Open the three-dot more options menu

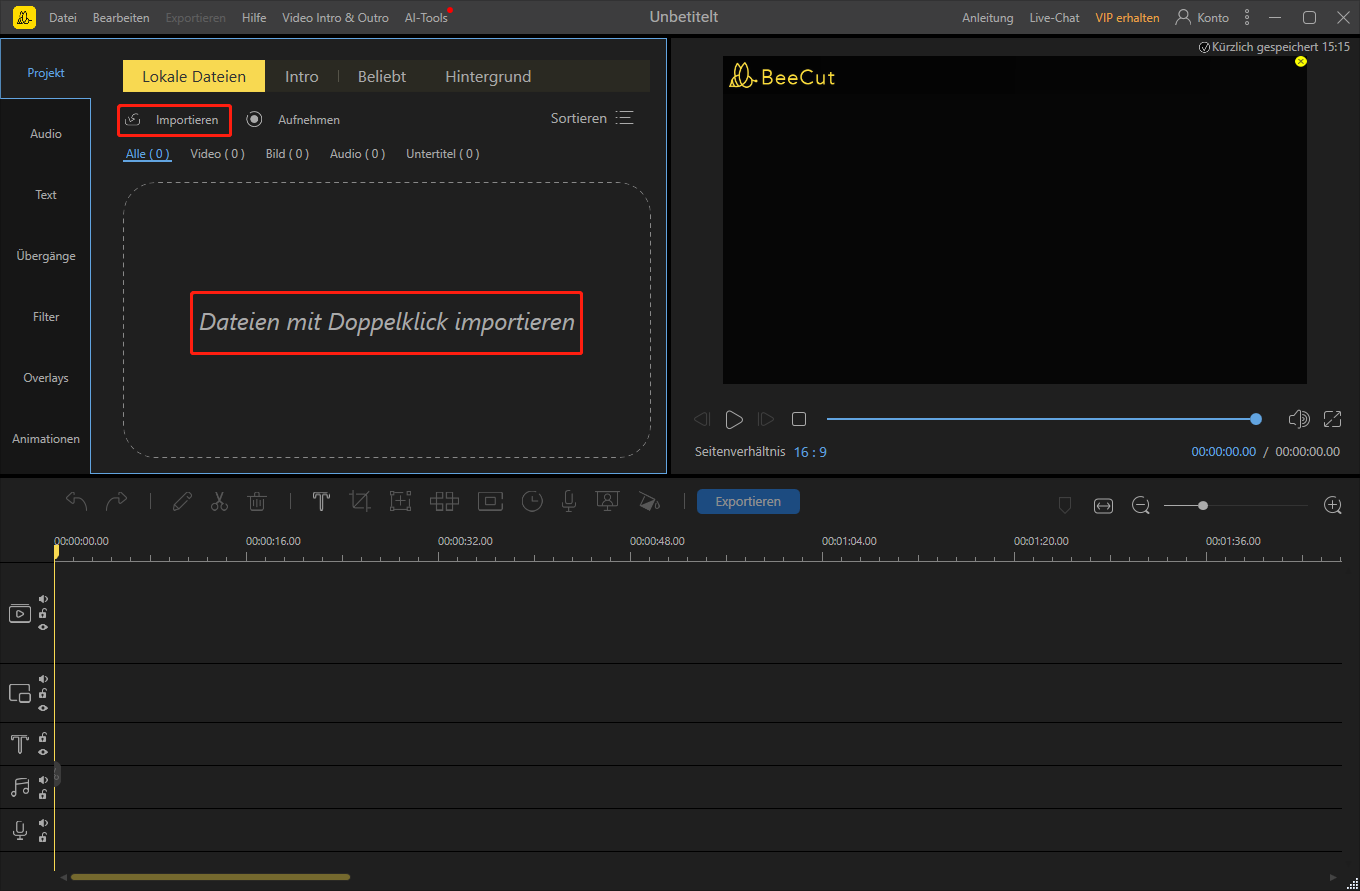(1247, 17)
